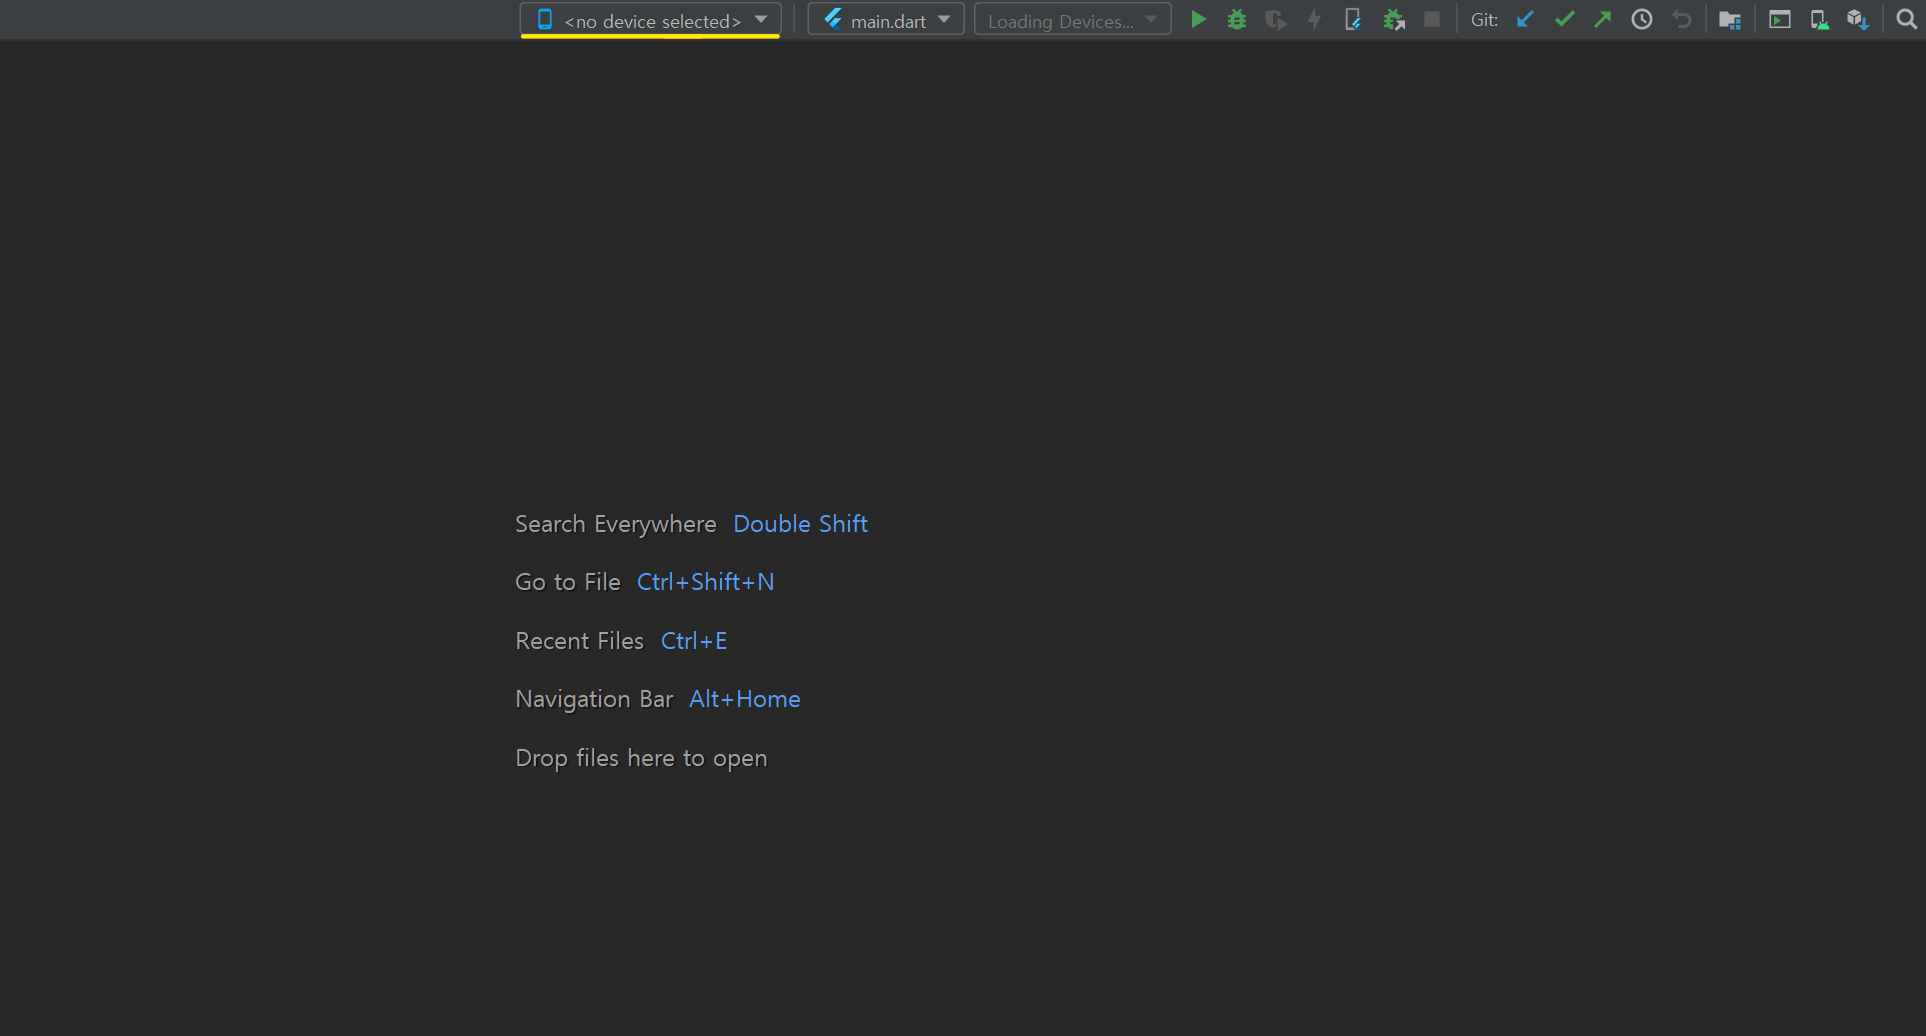The height and width of the screenshot is (1036, 1926).
Task: Stop the running process square icon
Action: (1432, 19)
